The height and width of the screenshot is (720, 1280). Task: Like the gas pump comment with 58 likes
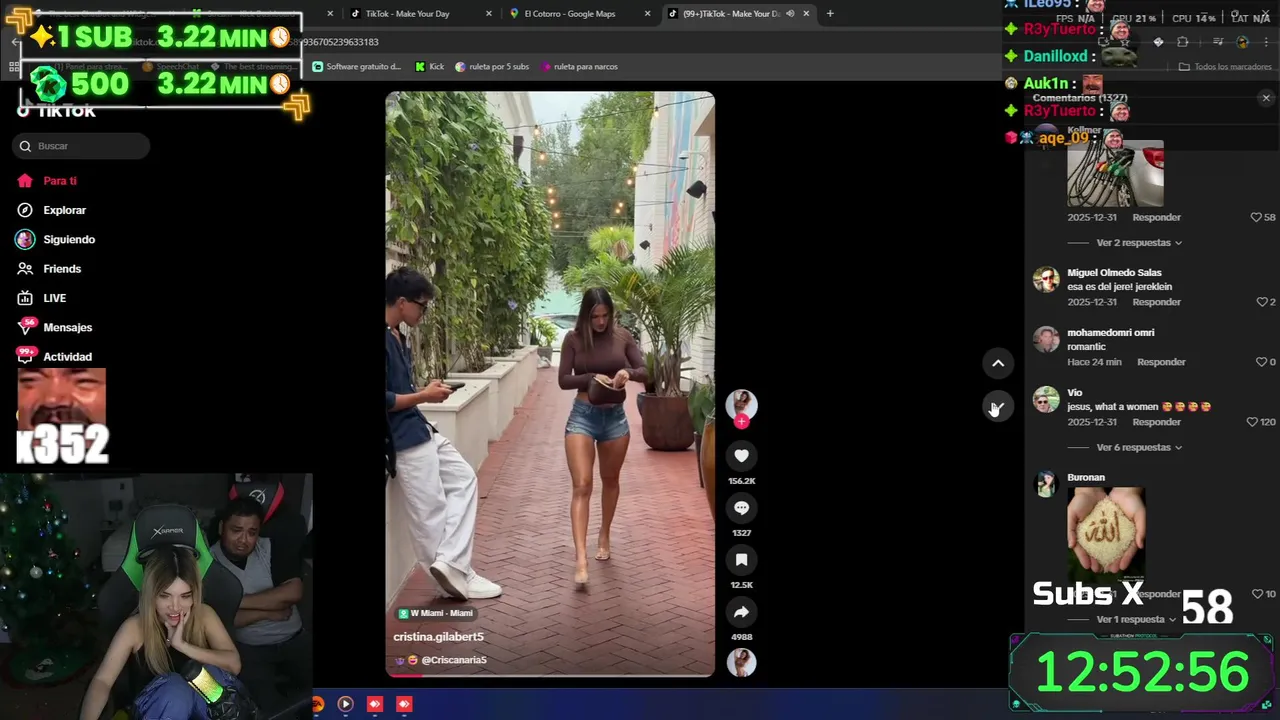(x=1256, y=217)
